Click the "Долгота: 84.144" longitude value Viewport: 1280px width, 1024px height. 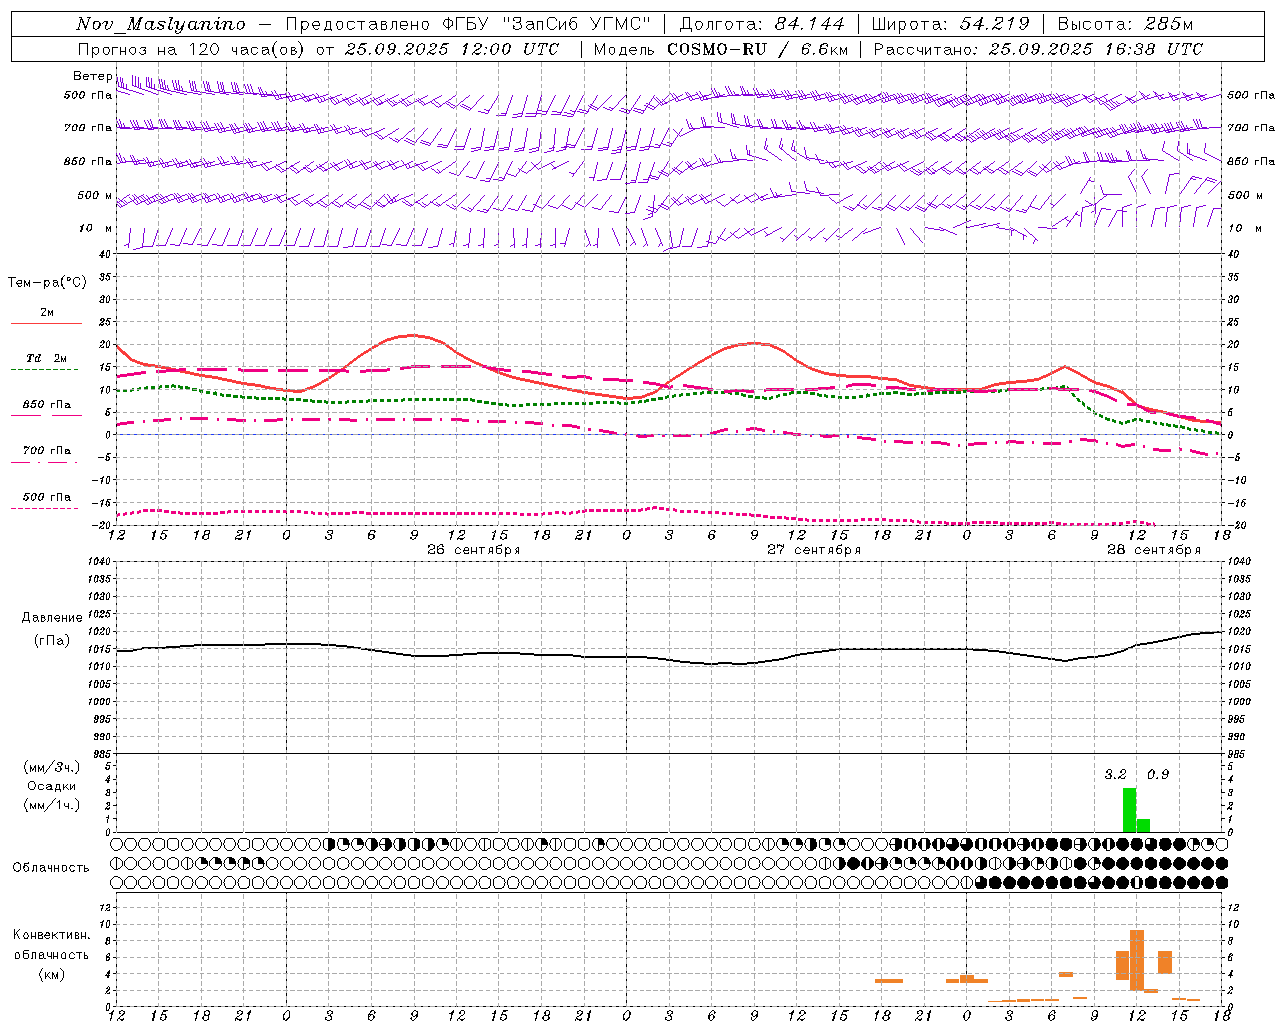click(x=762, y=24)
